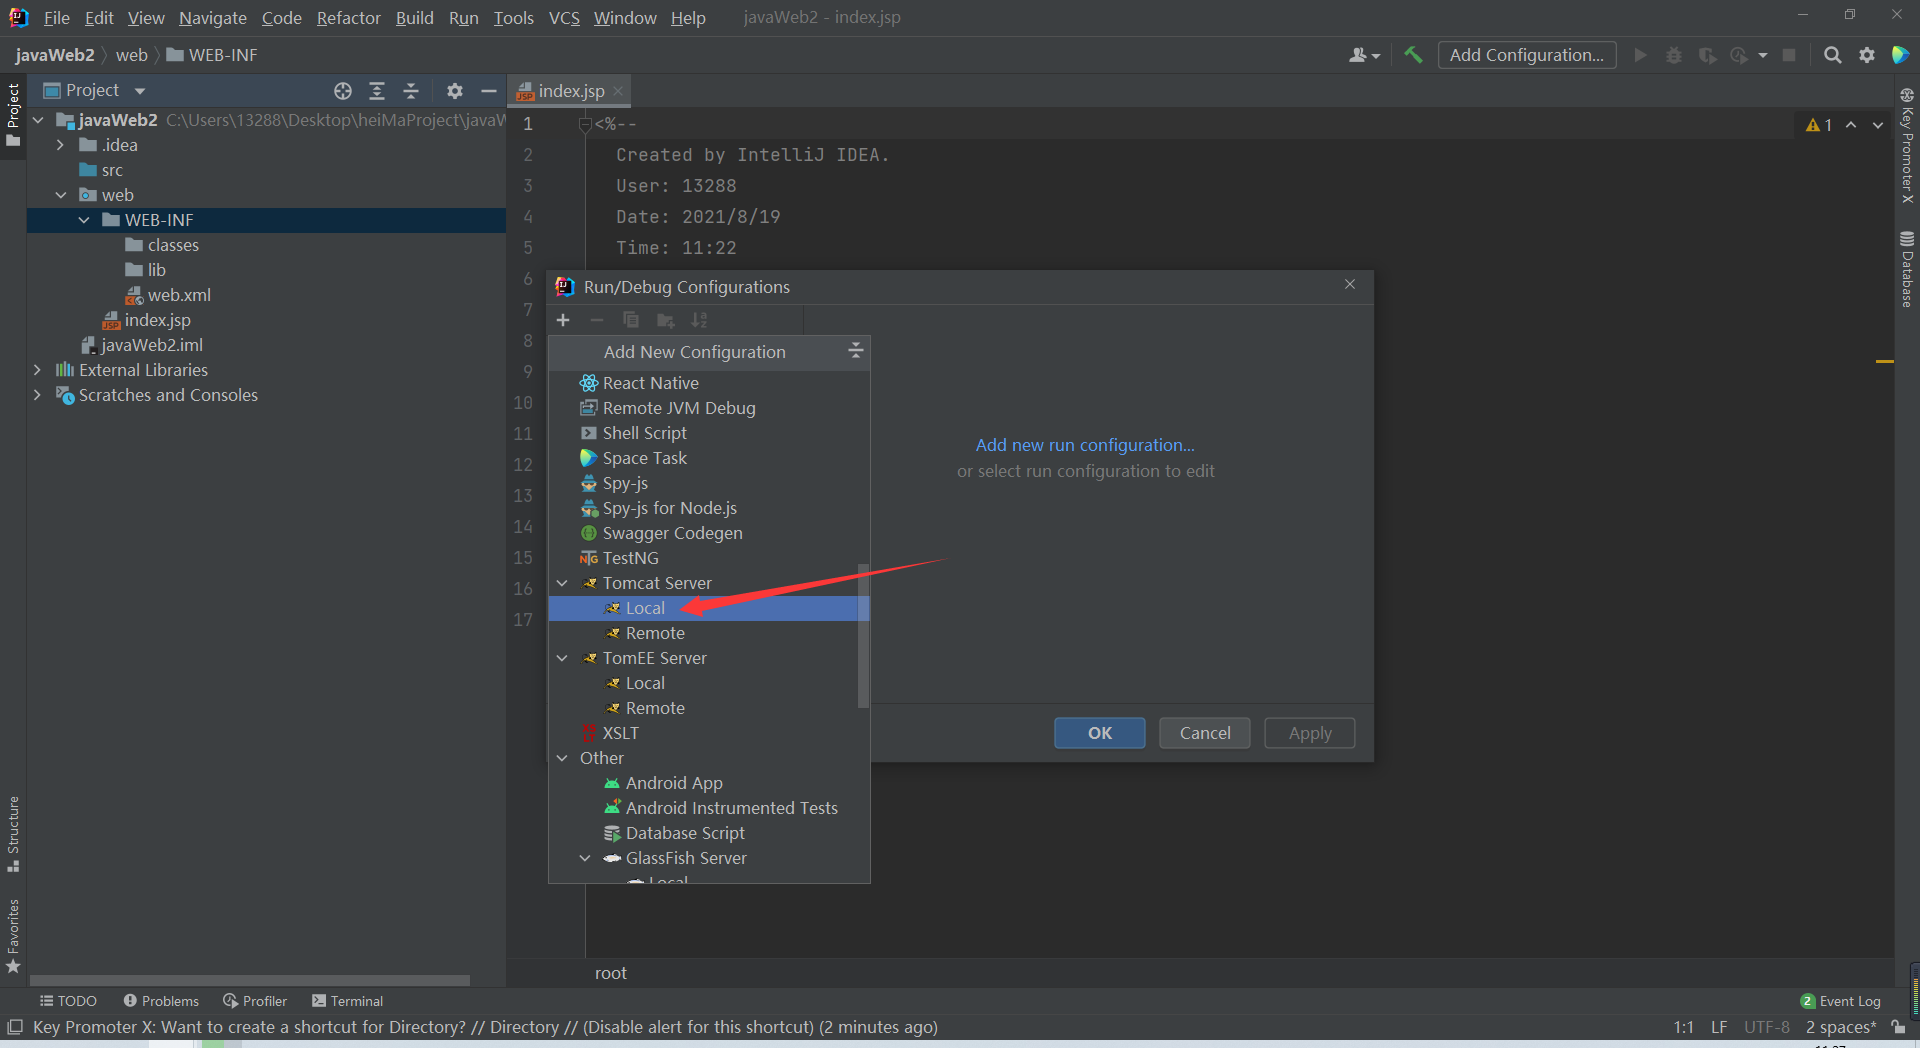
Task: Hide the Project tool window
Action: pos(489,91)
